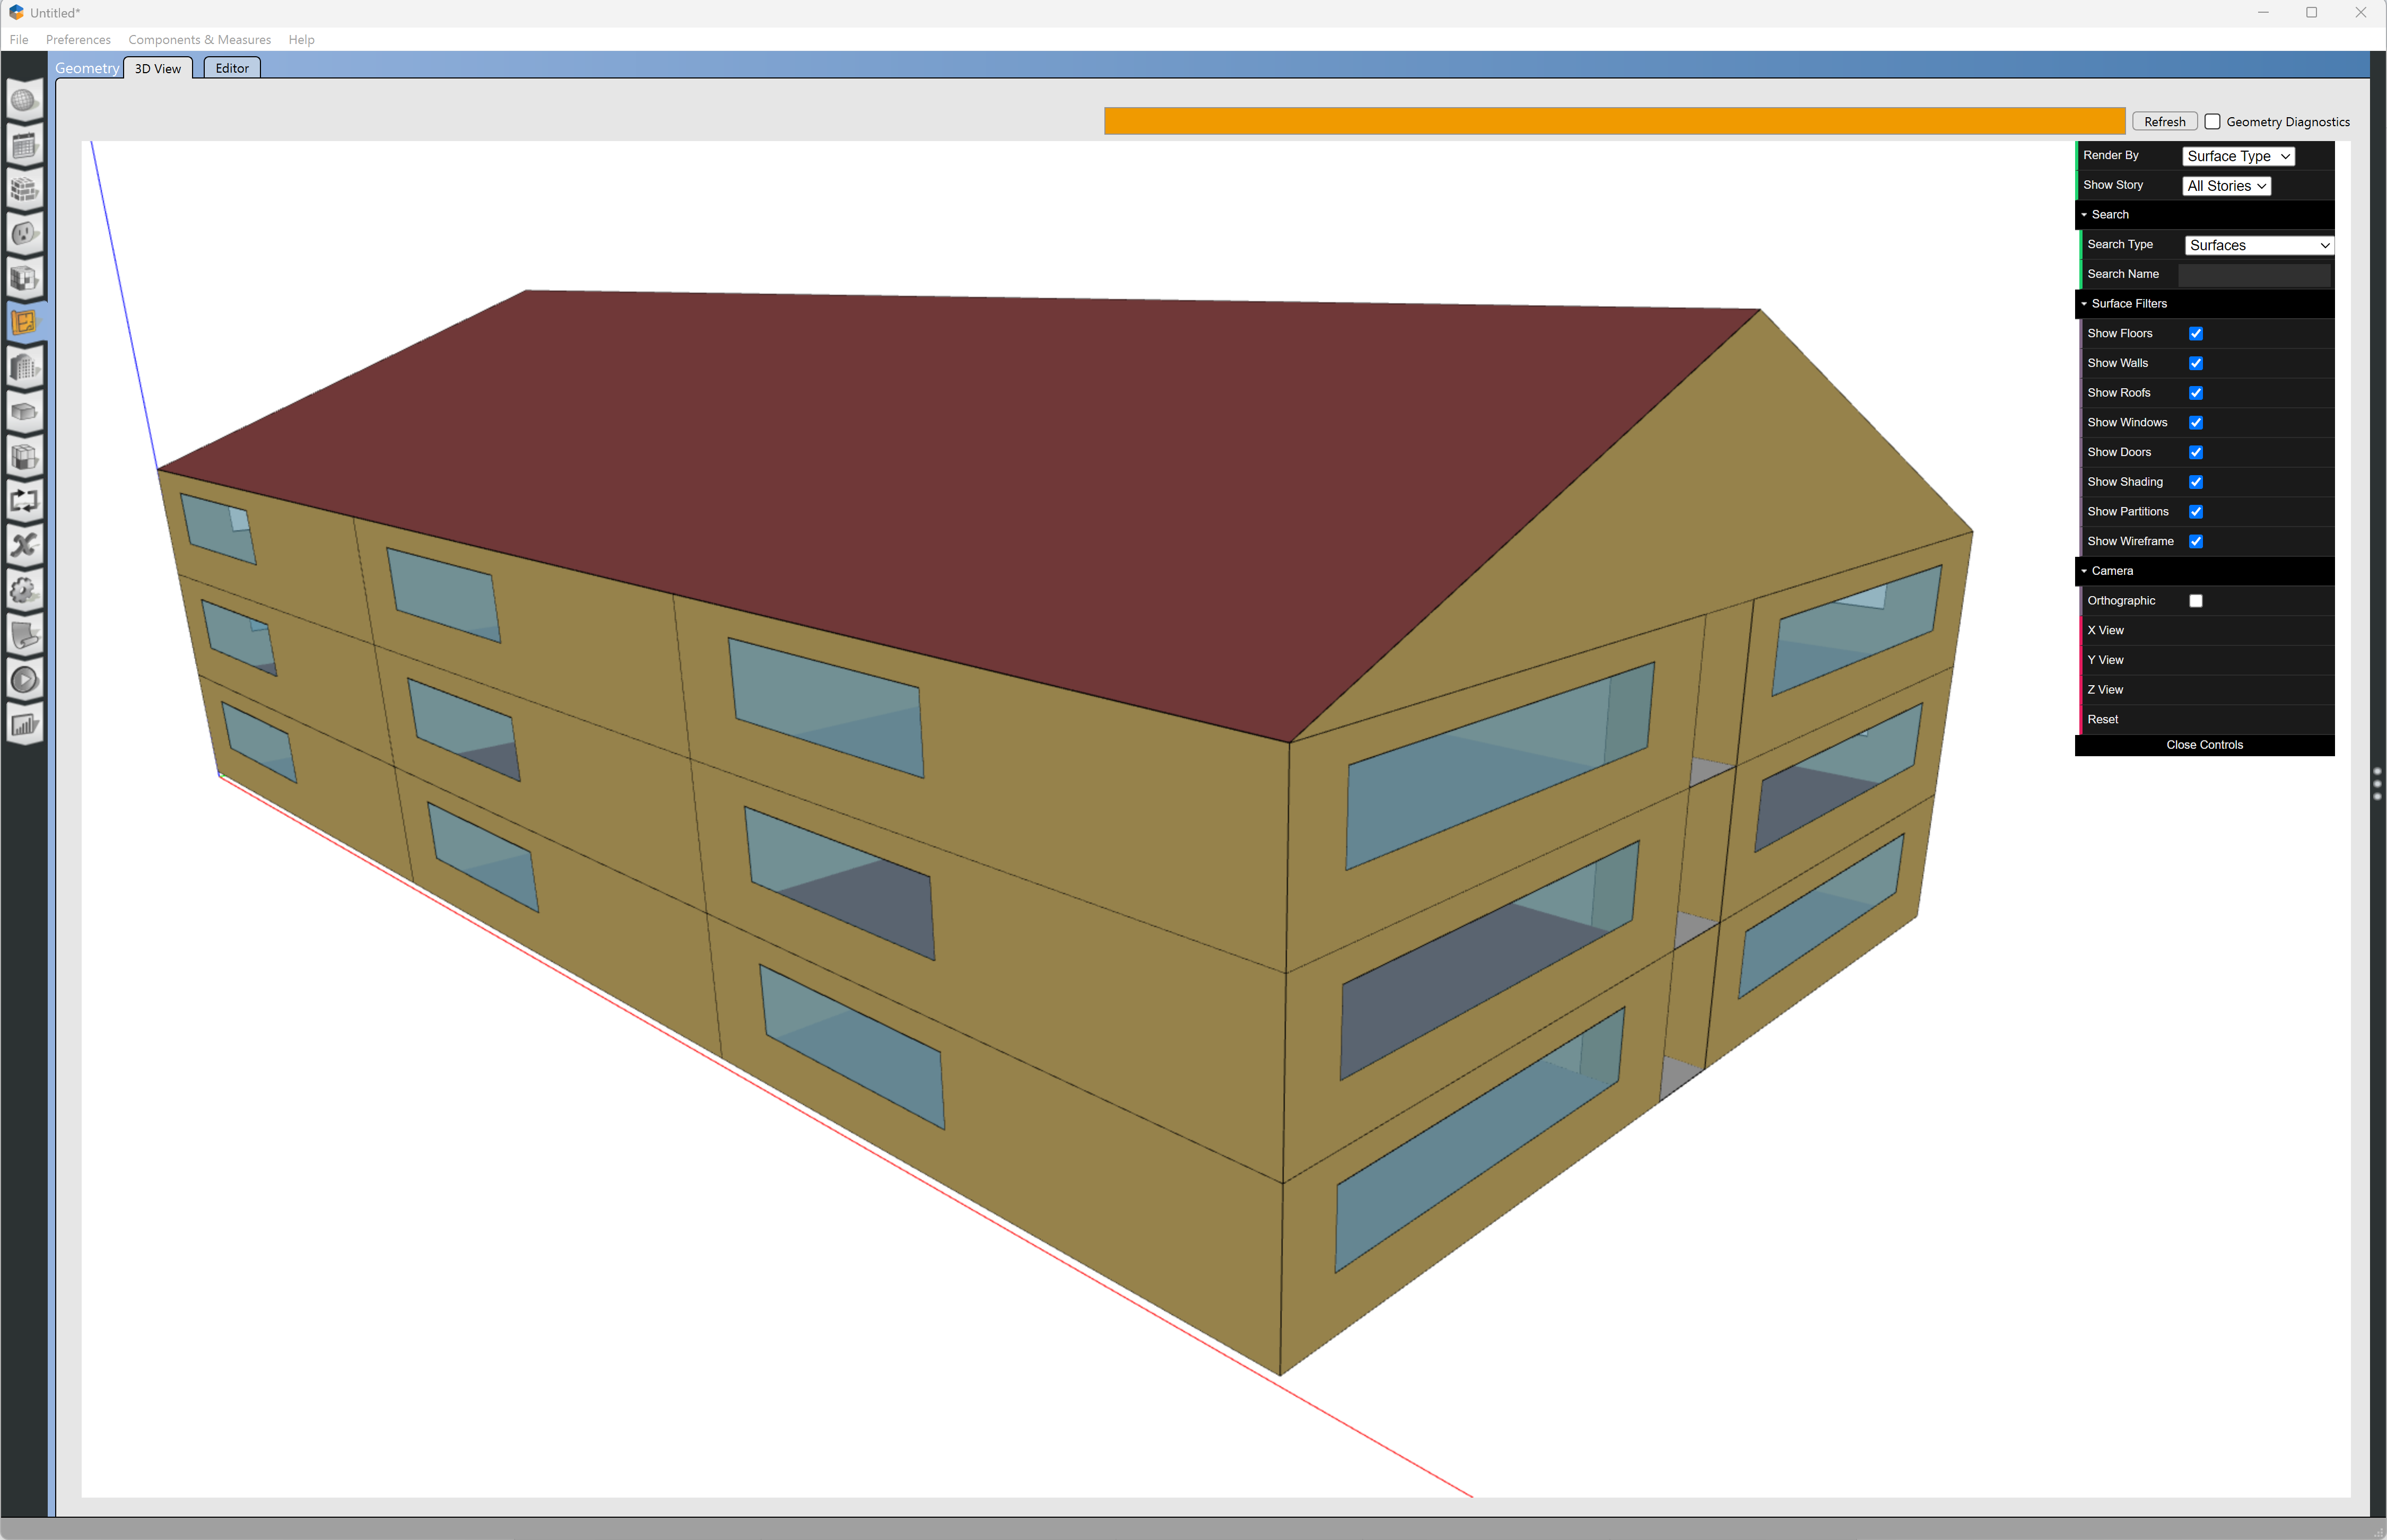Viewport: 2387px width, 1540px height.
Task: Toggle the Orthographic camera switch
Action: pyautogui.click(x=2196, y=600)
